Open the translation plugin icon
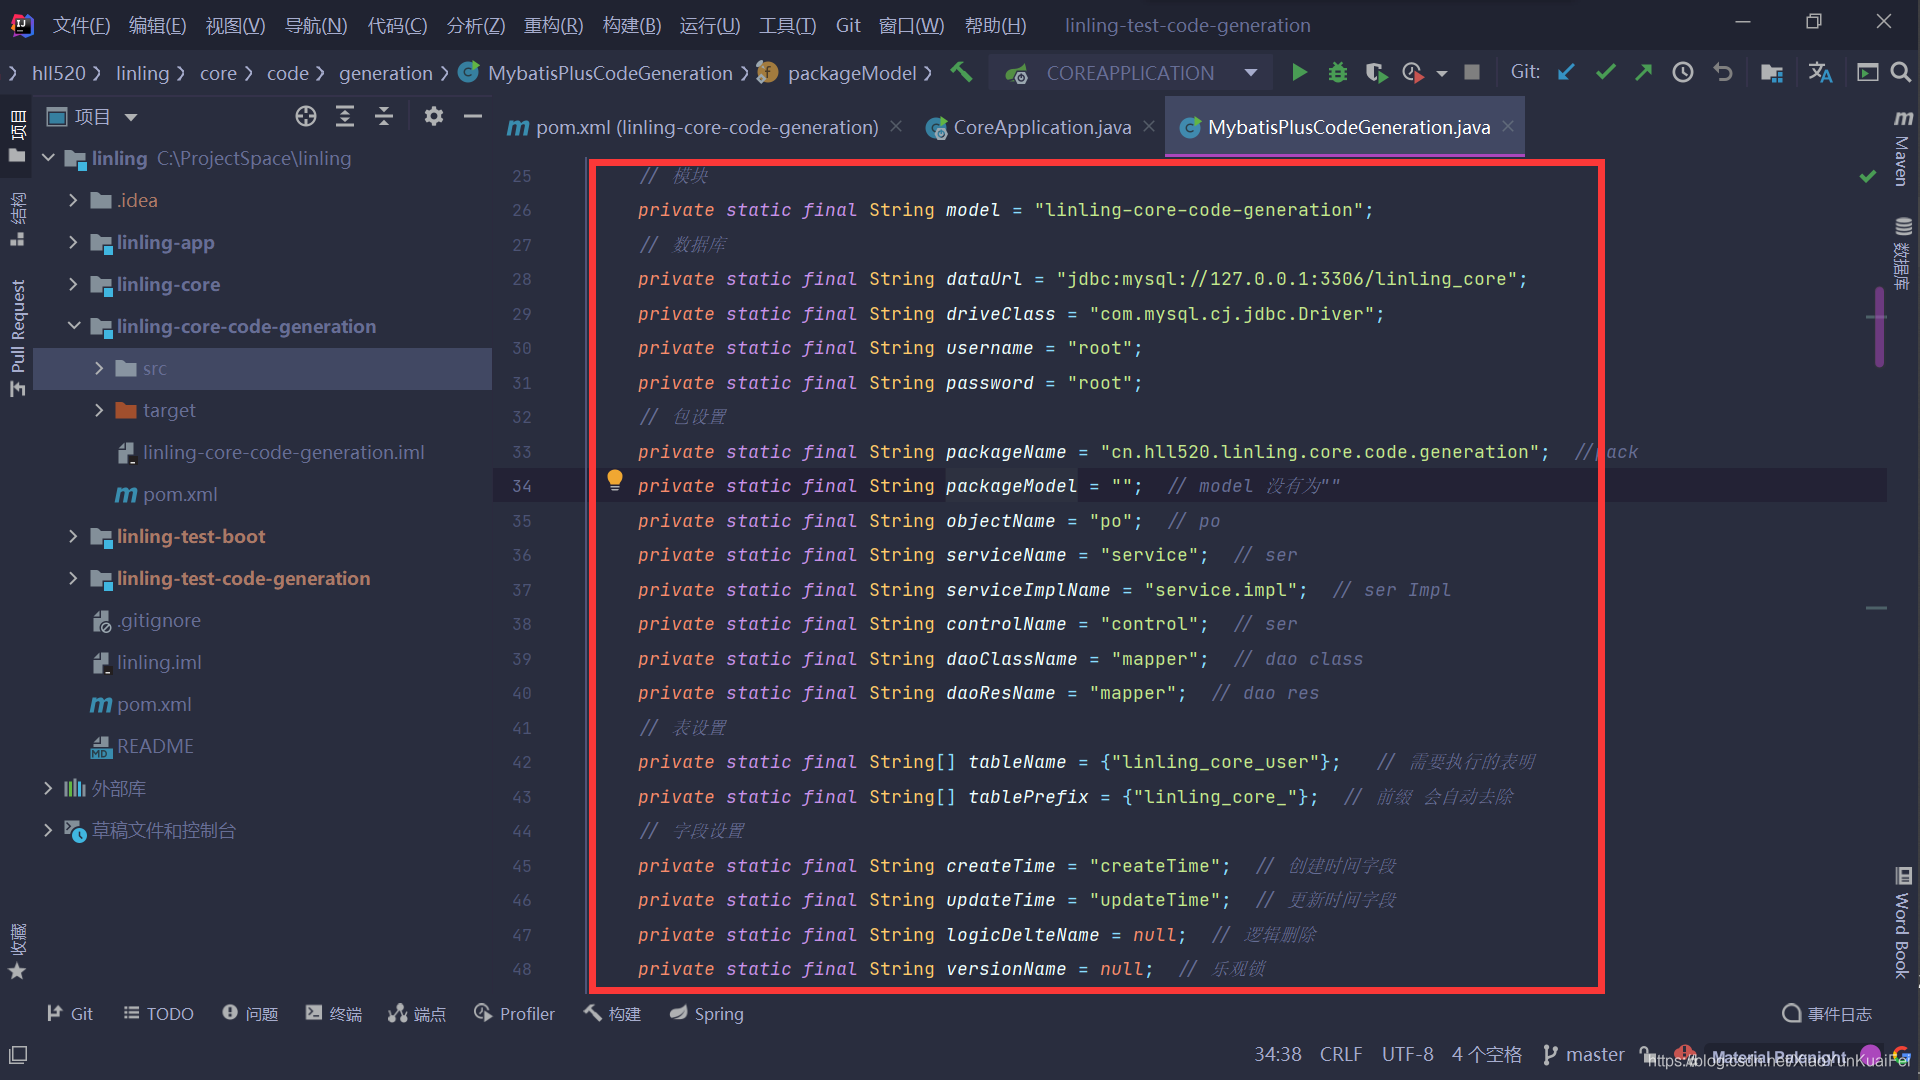The image size is (1920, 1080). (1821, 73)
